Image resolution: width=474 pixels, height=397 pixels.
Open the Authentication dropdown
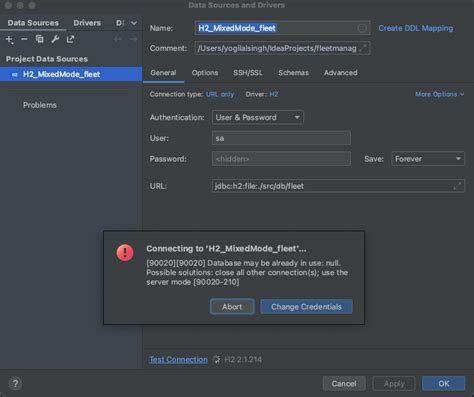click(x=258, y=117)
